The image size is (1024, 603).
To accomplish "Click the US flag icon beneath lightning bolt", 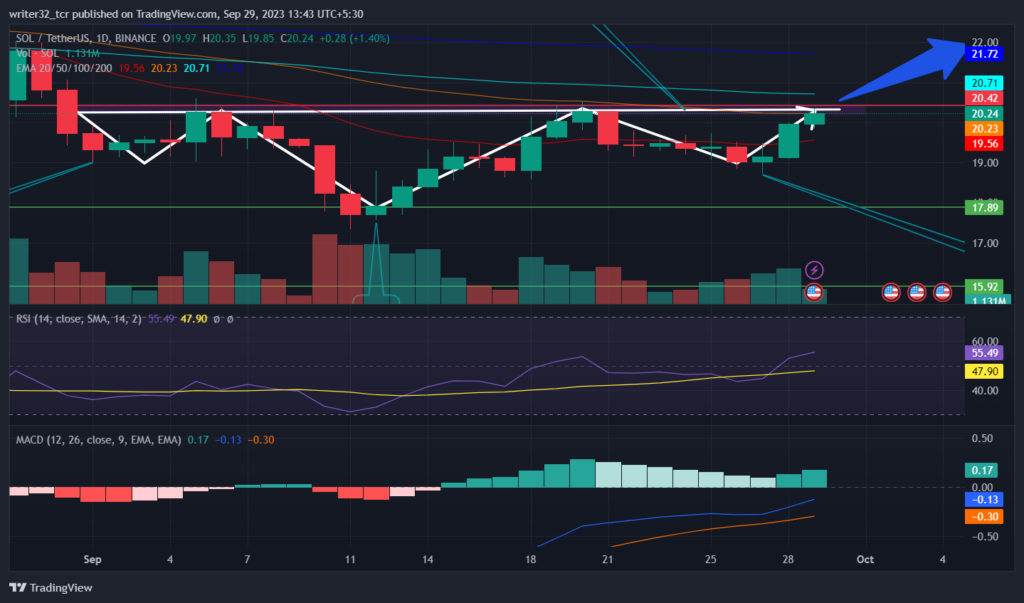I will pos(813,291).
